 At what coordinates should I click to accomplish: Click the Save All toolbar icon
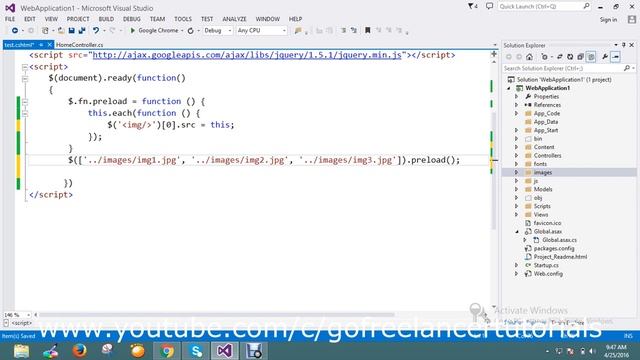click(82, 31)
